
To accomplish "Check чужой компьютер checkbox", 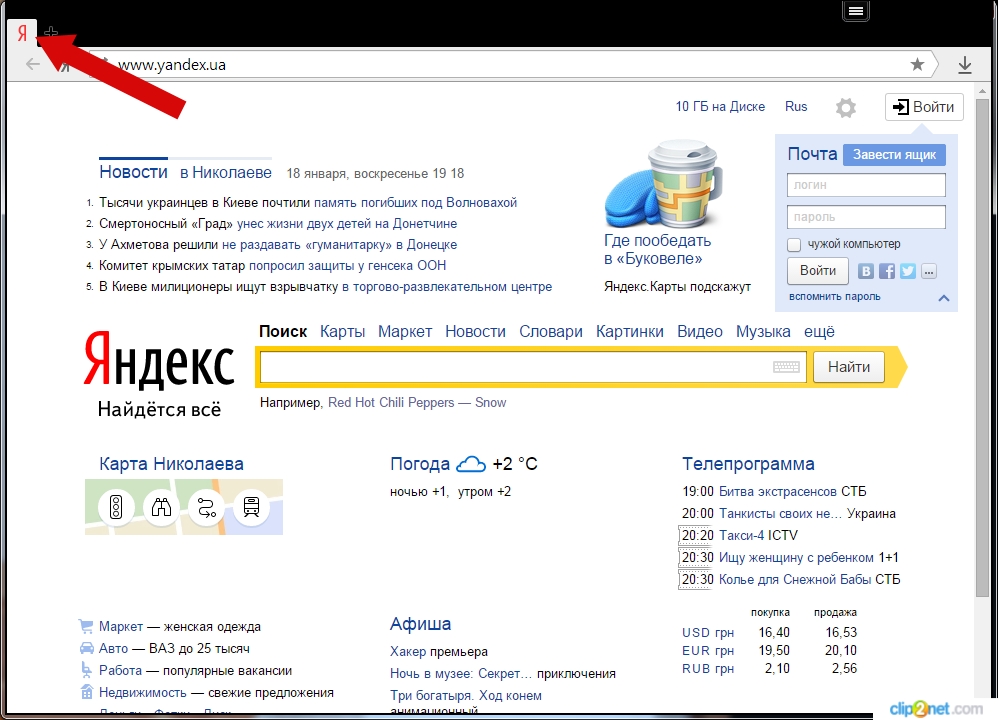I will (794, 244).
